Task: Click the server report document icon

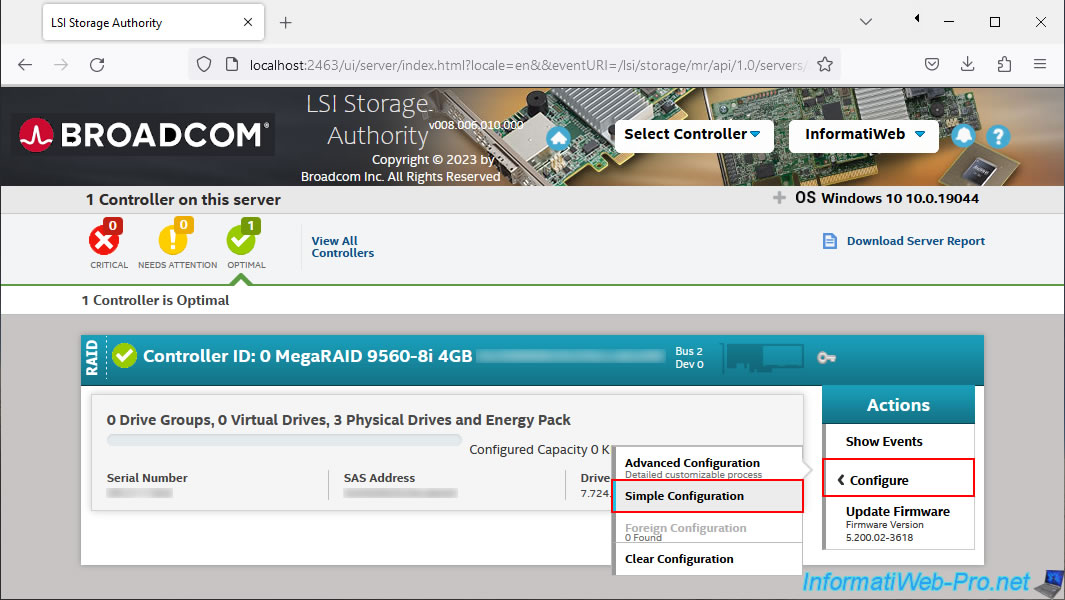Action: [829, 241]
